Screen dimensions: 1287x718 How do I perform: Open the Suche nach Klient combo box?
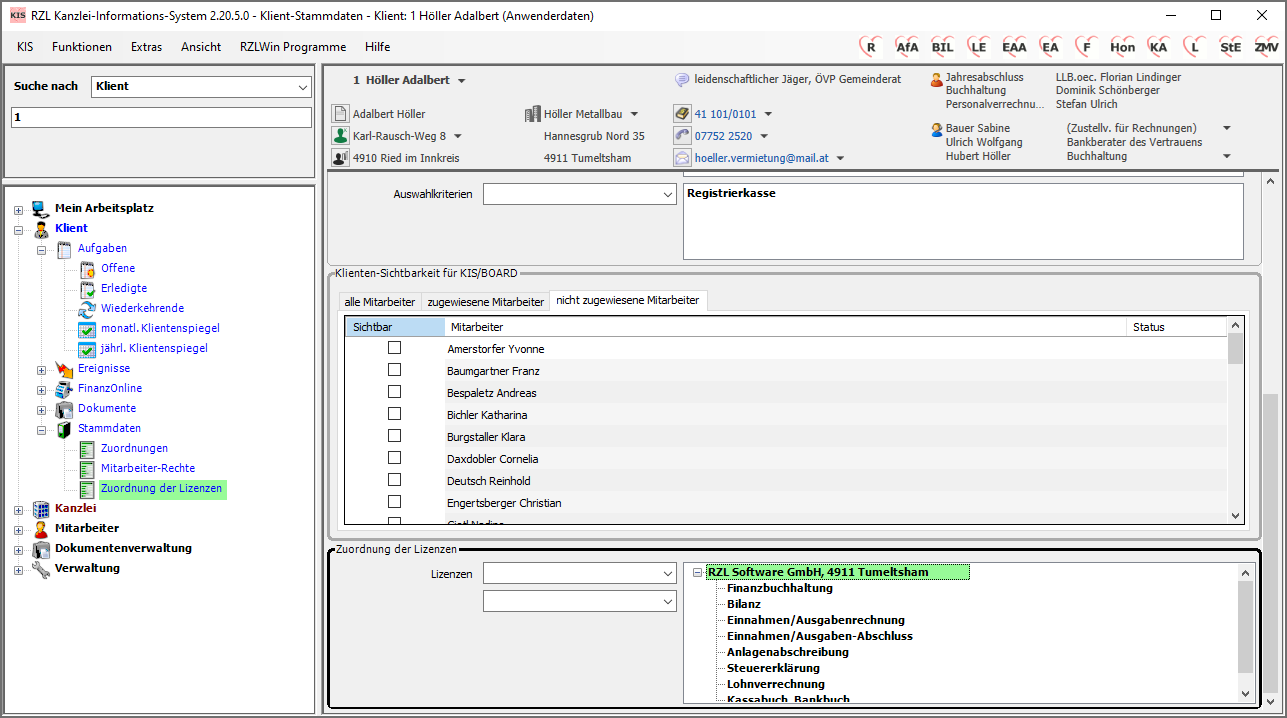pyautogui.click(x=201, y=87)
